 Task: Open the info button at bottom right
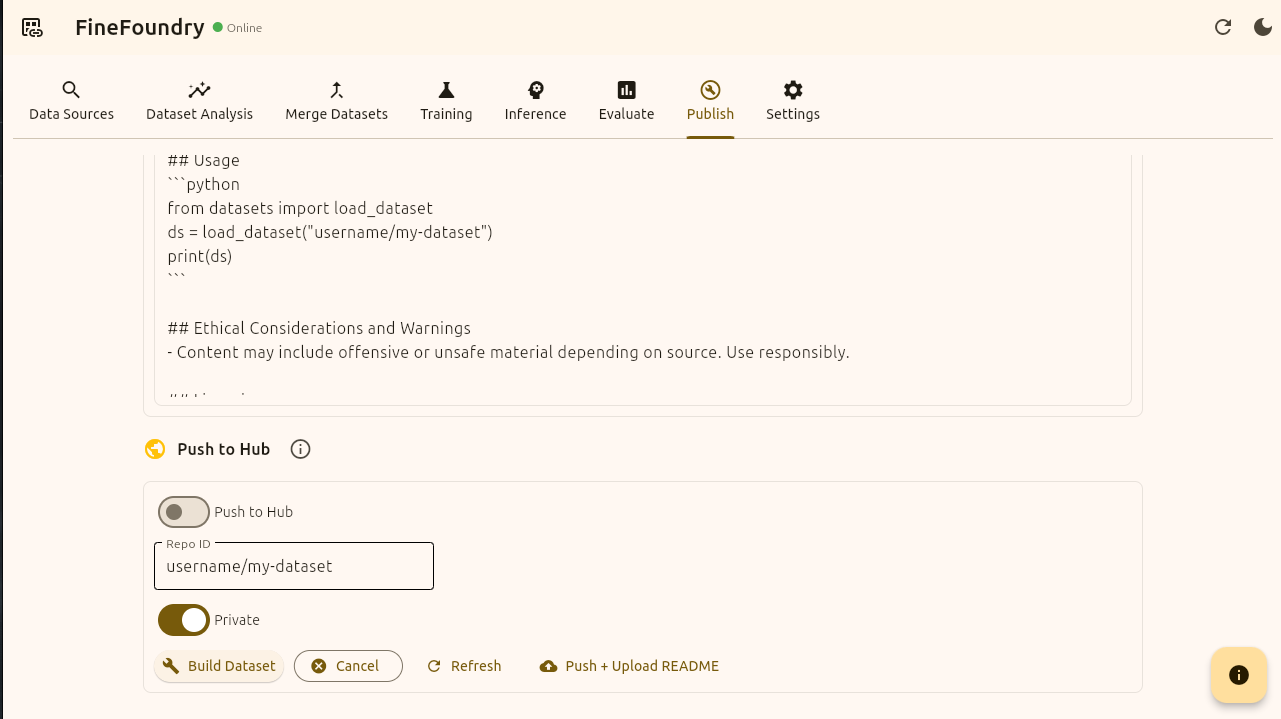pos(1239,675)
